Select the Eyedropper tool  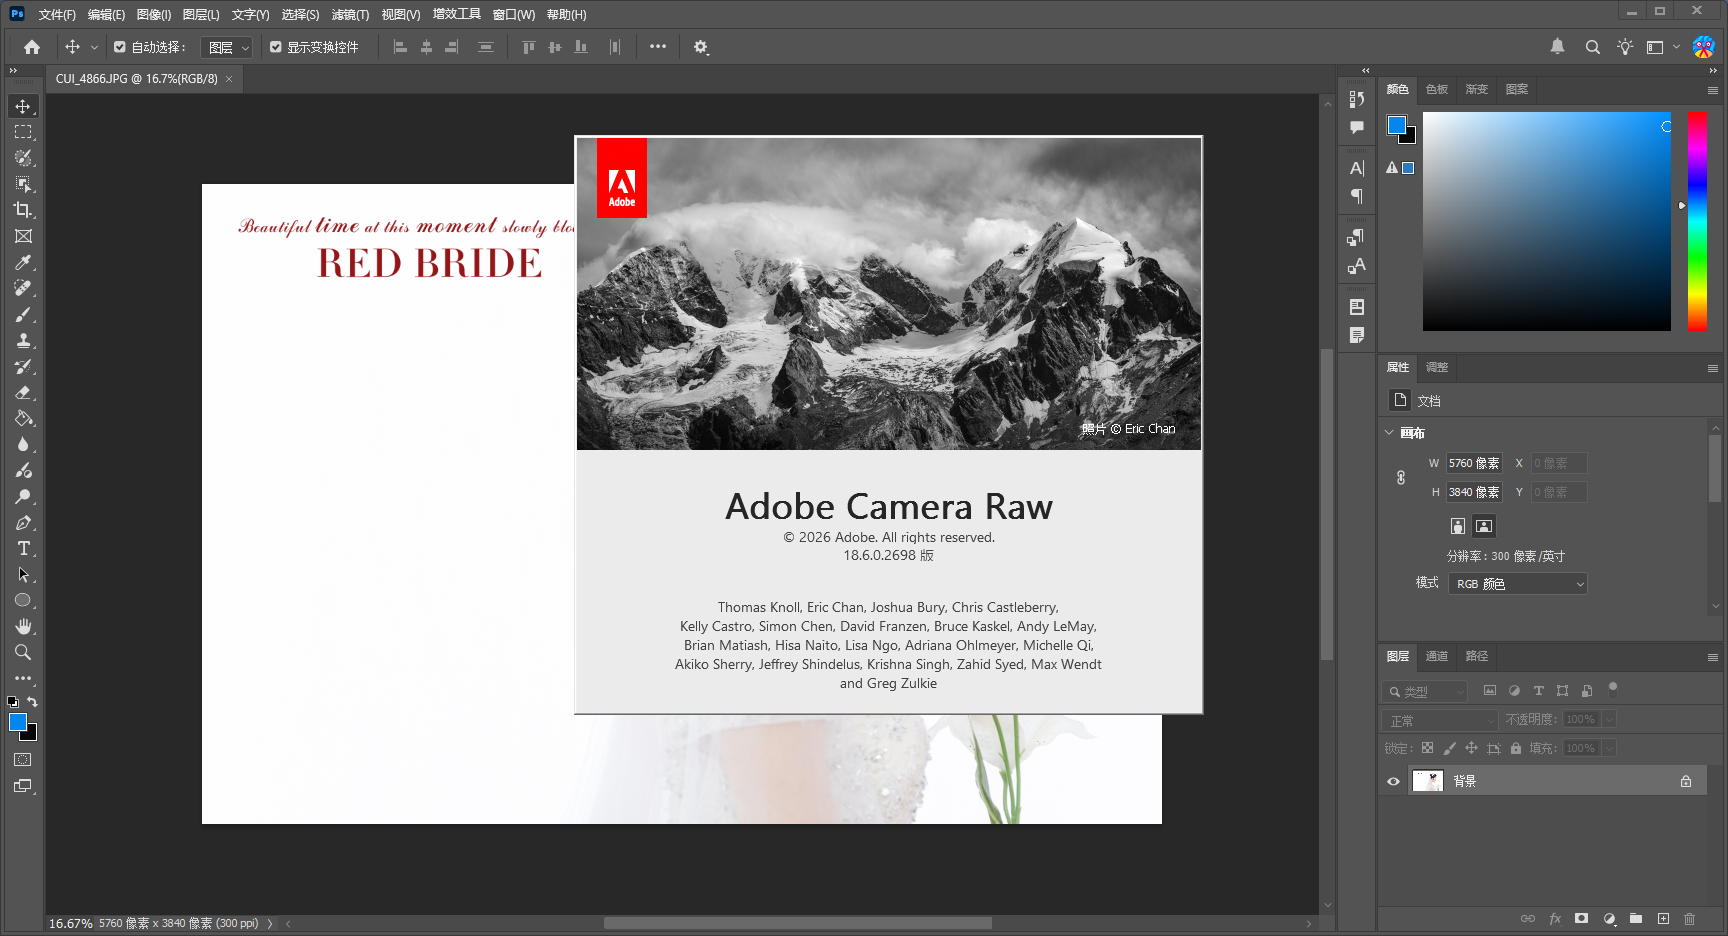pyautogui.click(x=23, y=262)
